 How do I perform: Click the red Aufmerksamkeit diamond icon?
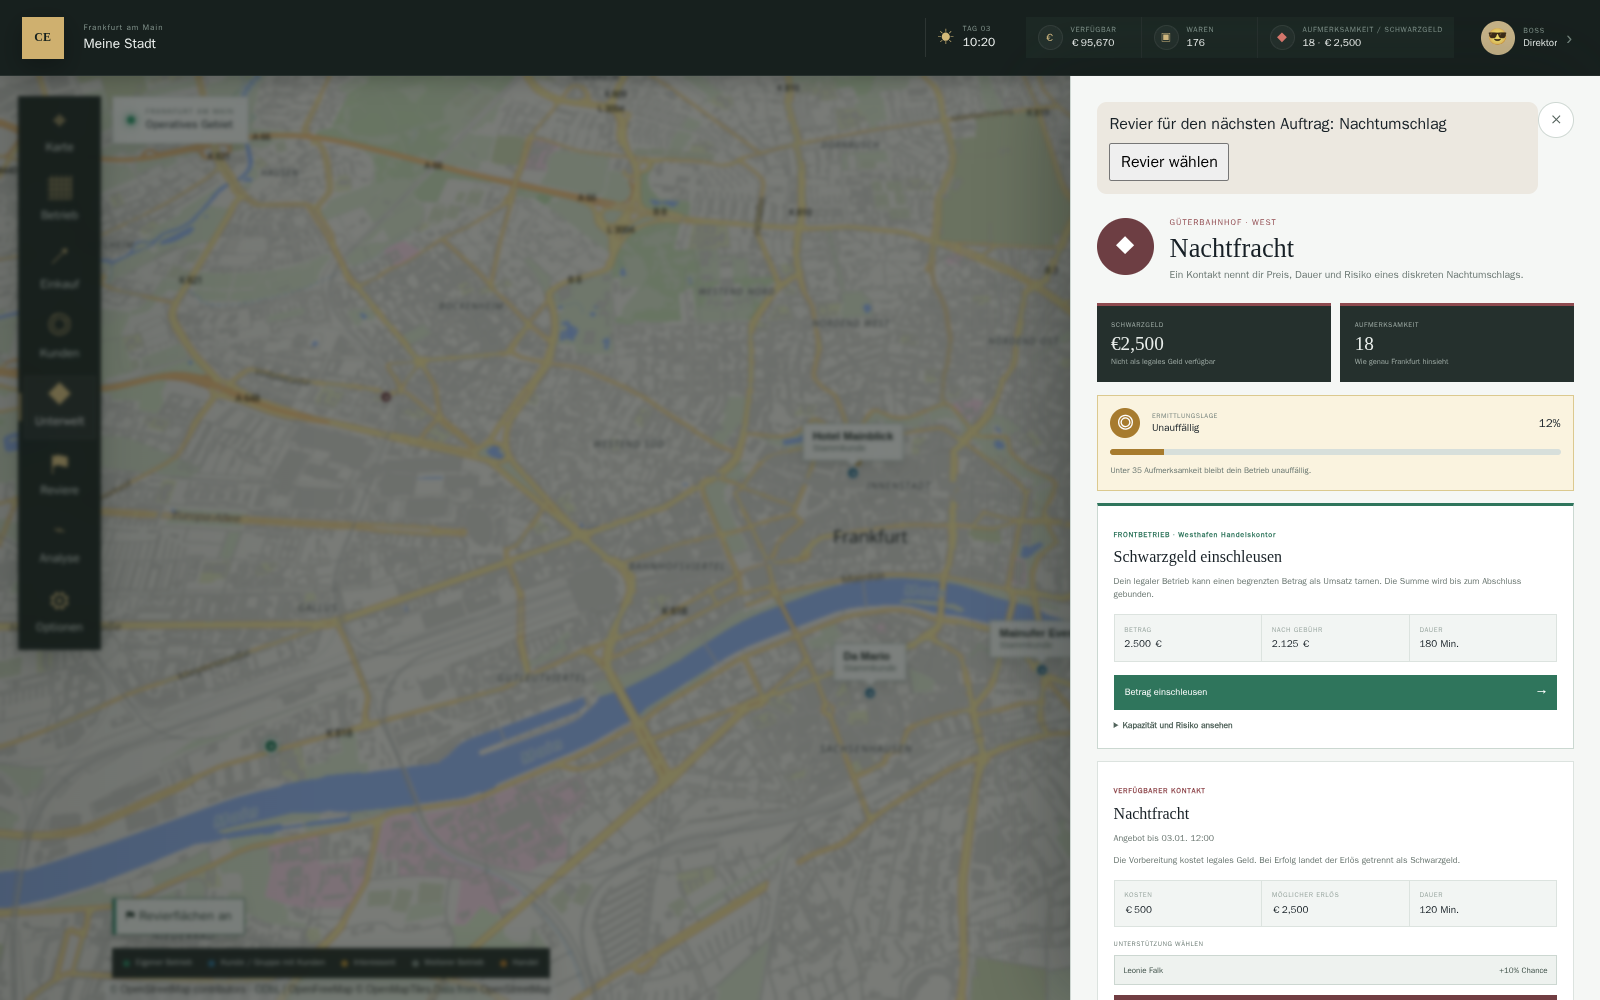click(1281, 38)
